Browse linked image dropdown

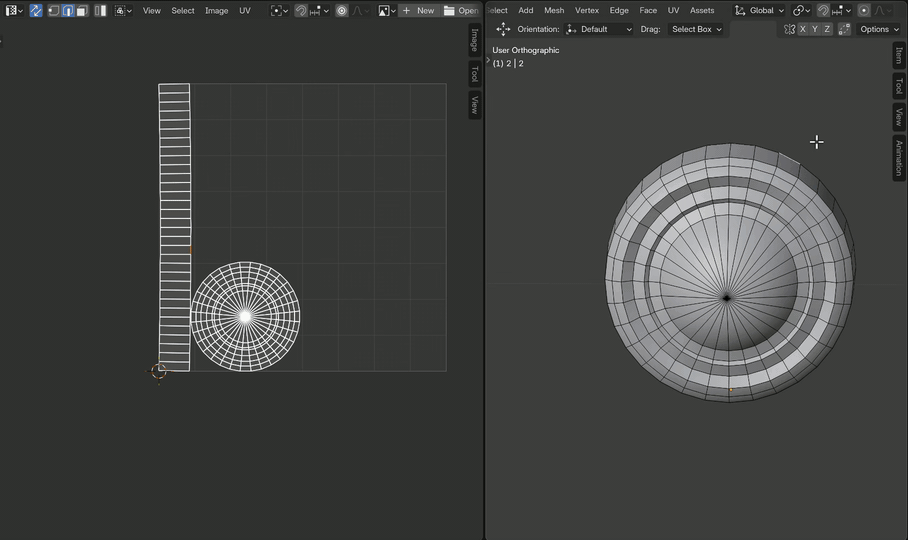coord(386,10)
